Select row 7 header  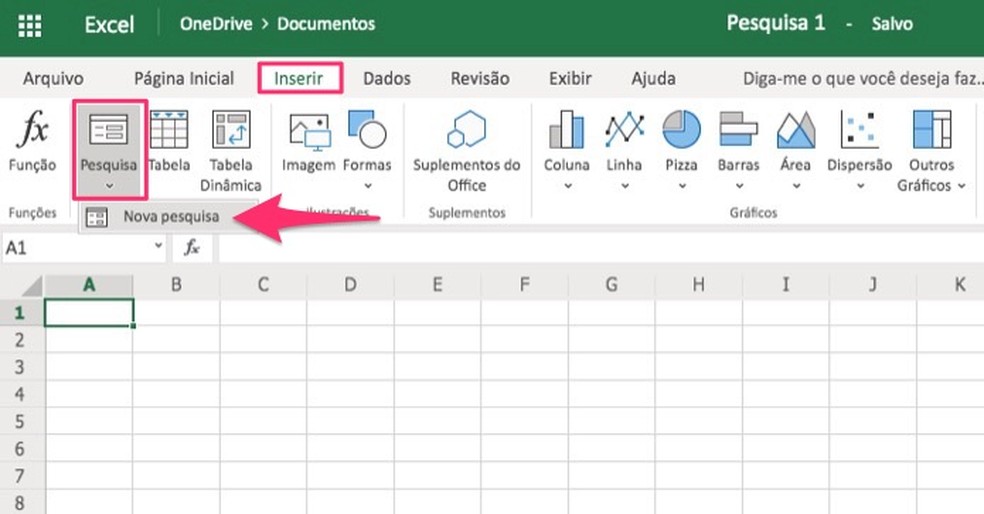pyautogui.click(x=21, y=476)
